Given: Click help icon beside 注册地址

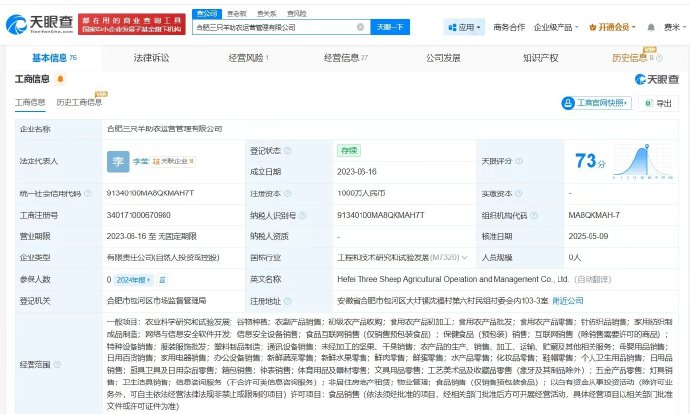Looking at the screenshot, I should click(287, 301).
